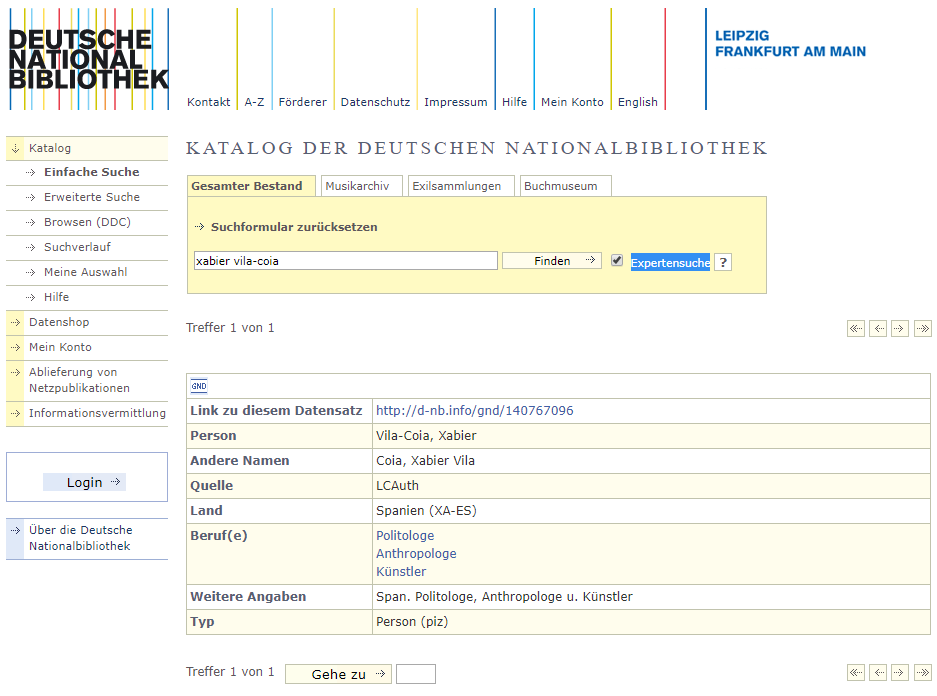Click the Gehe zu button
Viewport: 937px width, 696px height.
pos(338,674)
